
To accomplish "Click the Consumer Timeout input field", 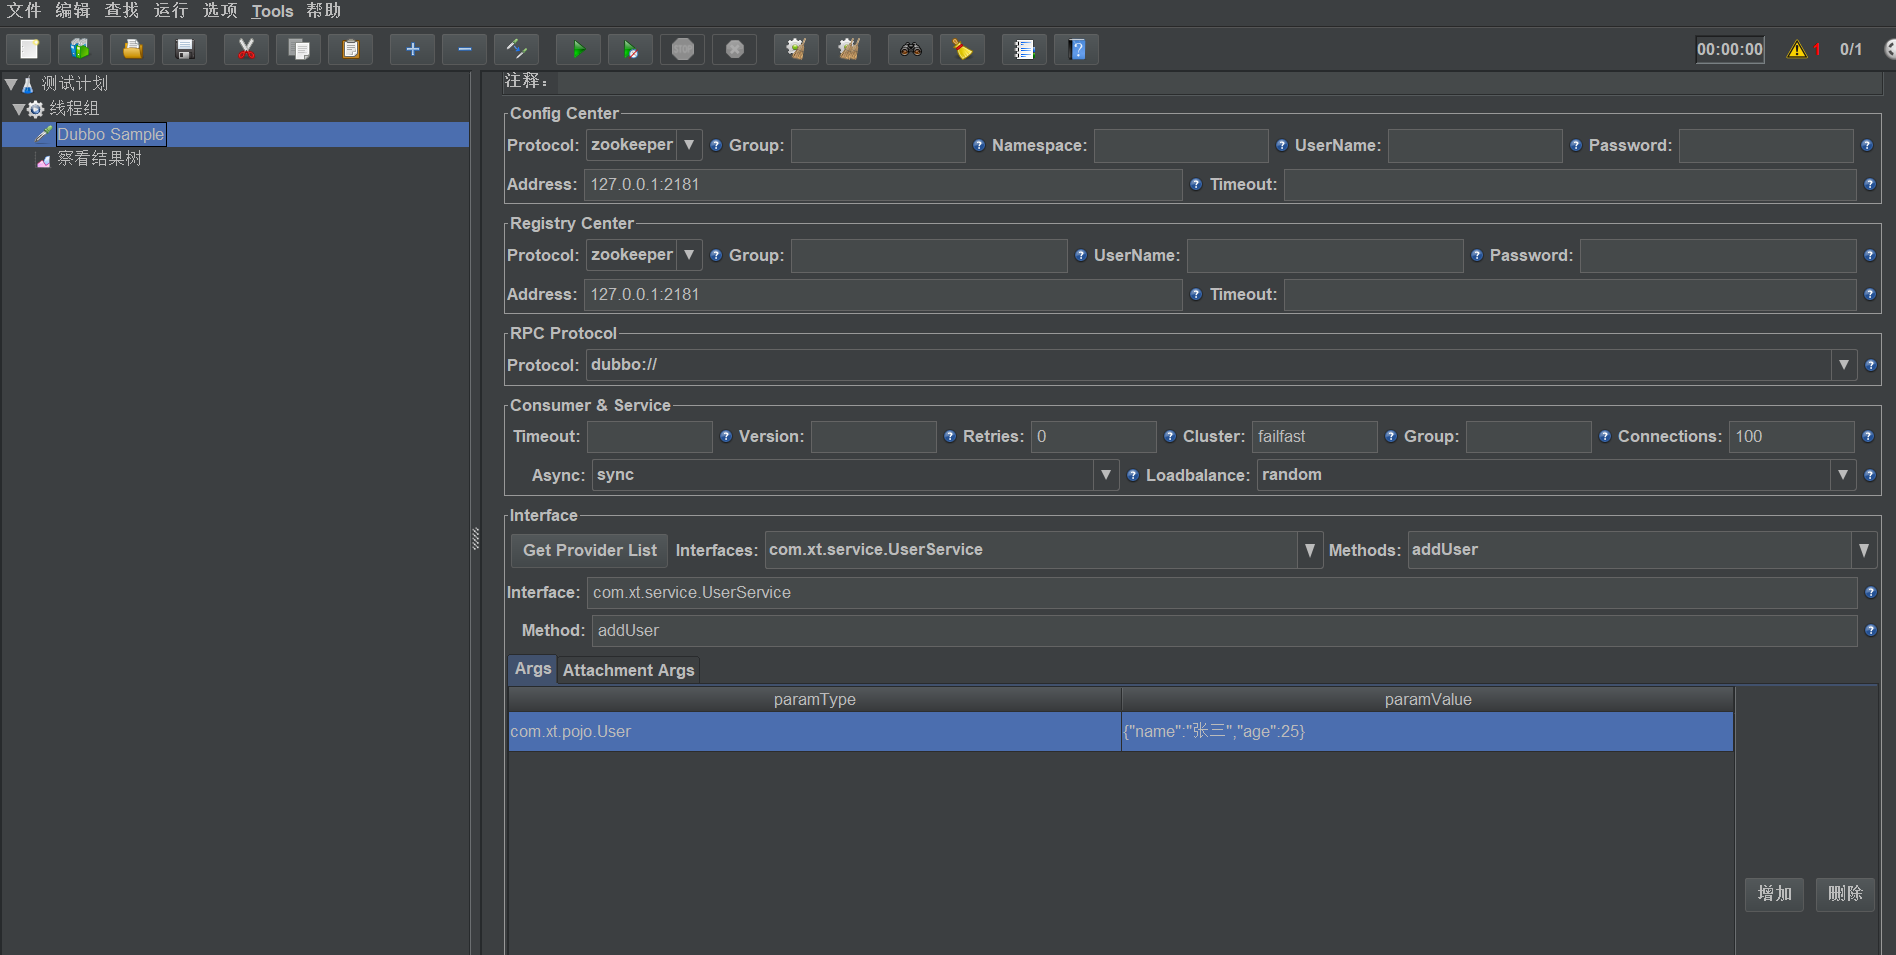I will [649, 437].
